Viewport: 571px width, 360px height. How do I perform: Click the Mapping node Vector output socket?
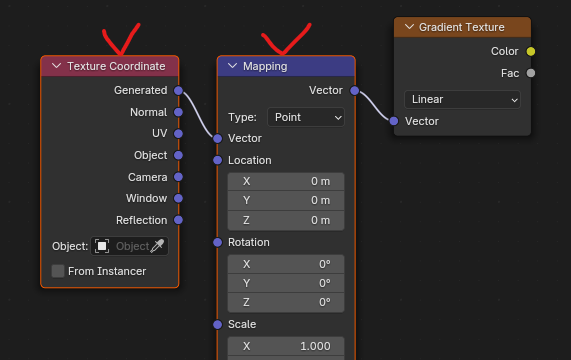354,90
